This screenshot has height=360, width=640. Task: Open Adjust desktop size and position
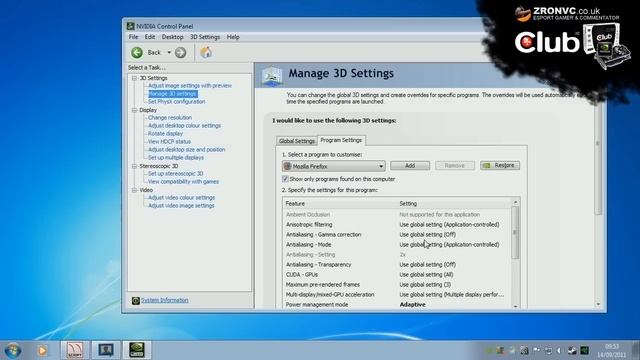(187, 149)
